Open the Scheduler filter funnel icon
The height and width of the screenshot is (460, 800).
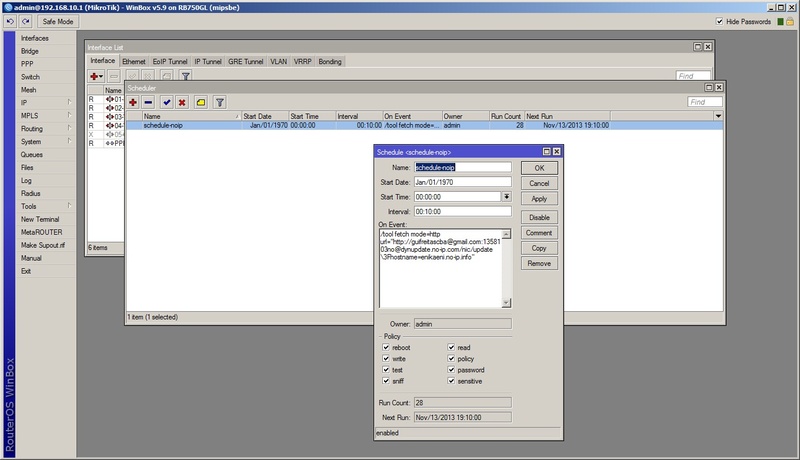pos(220,102)
